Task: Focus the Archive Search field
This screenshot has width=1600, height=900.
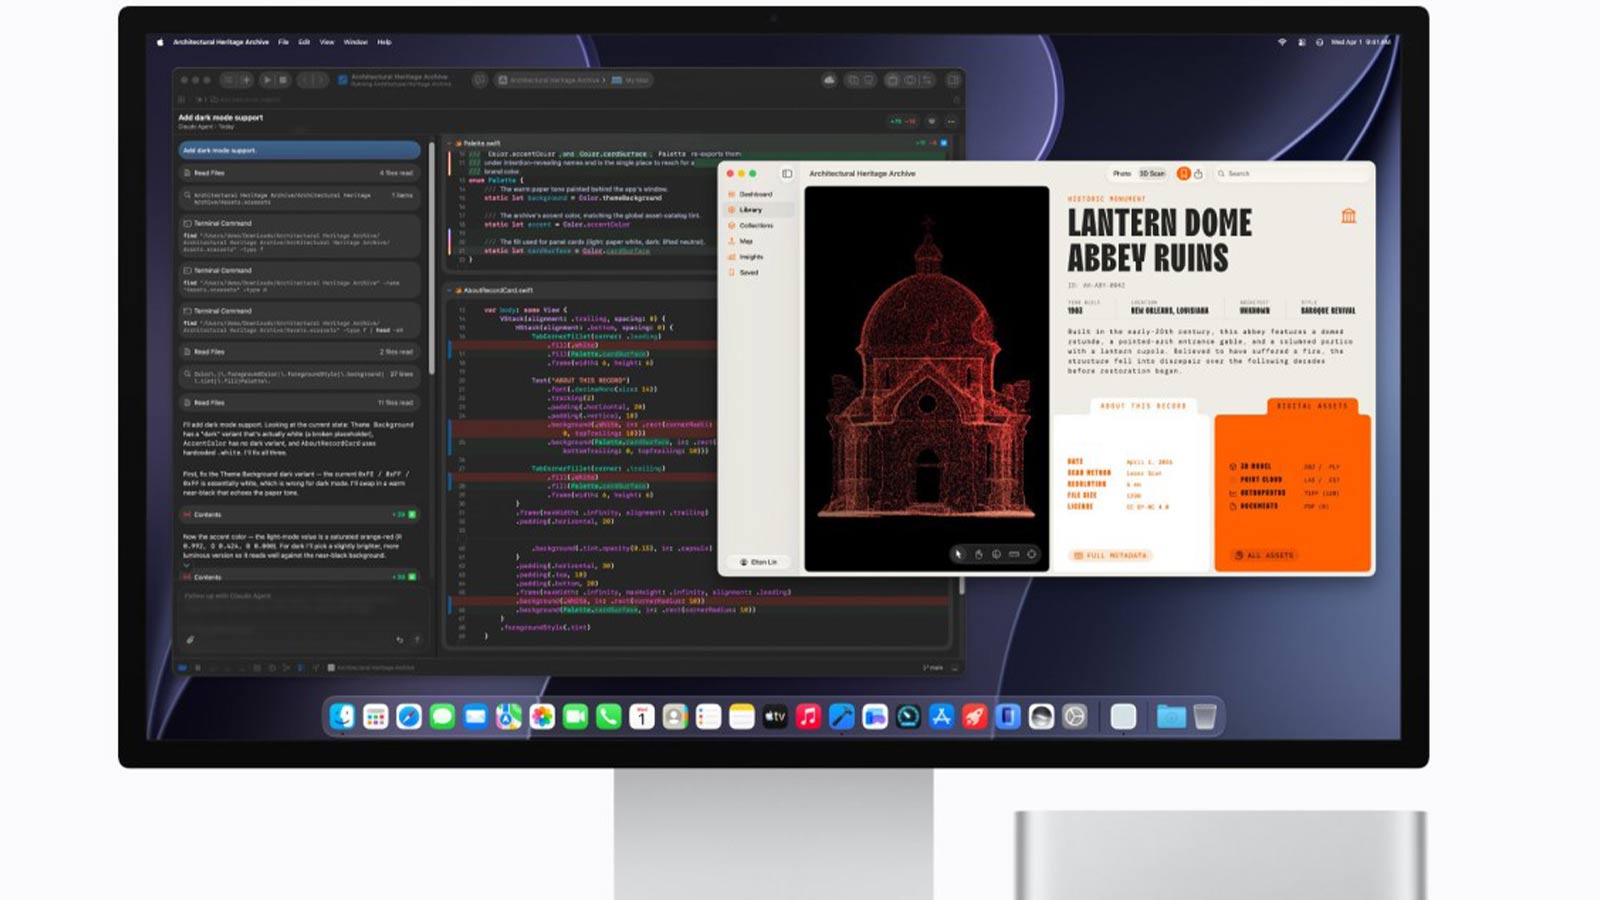Action: (1290, 174)
